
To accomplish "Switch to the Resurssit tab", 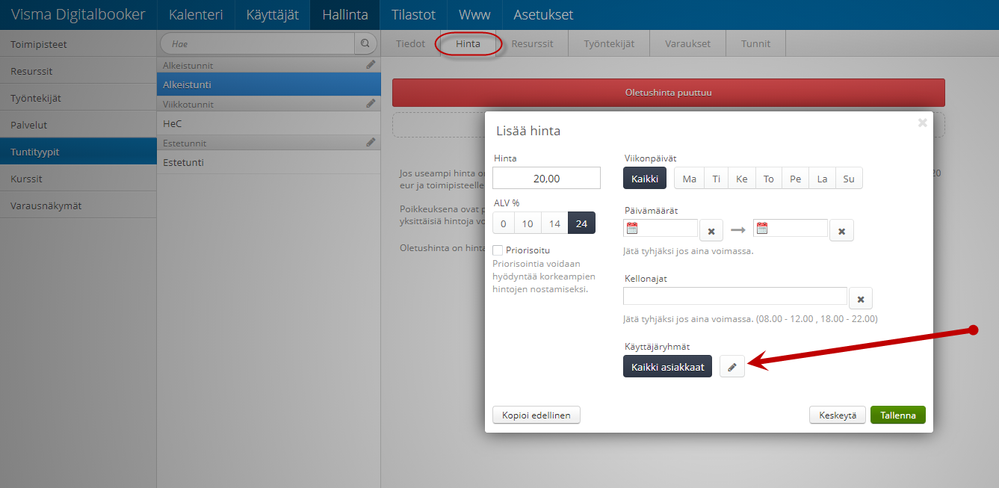I will point(532,44).
